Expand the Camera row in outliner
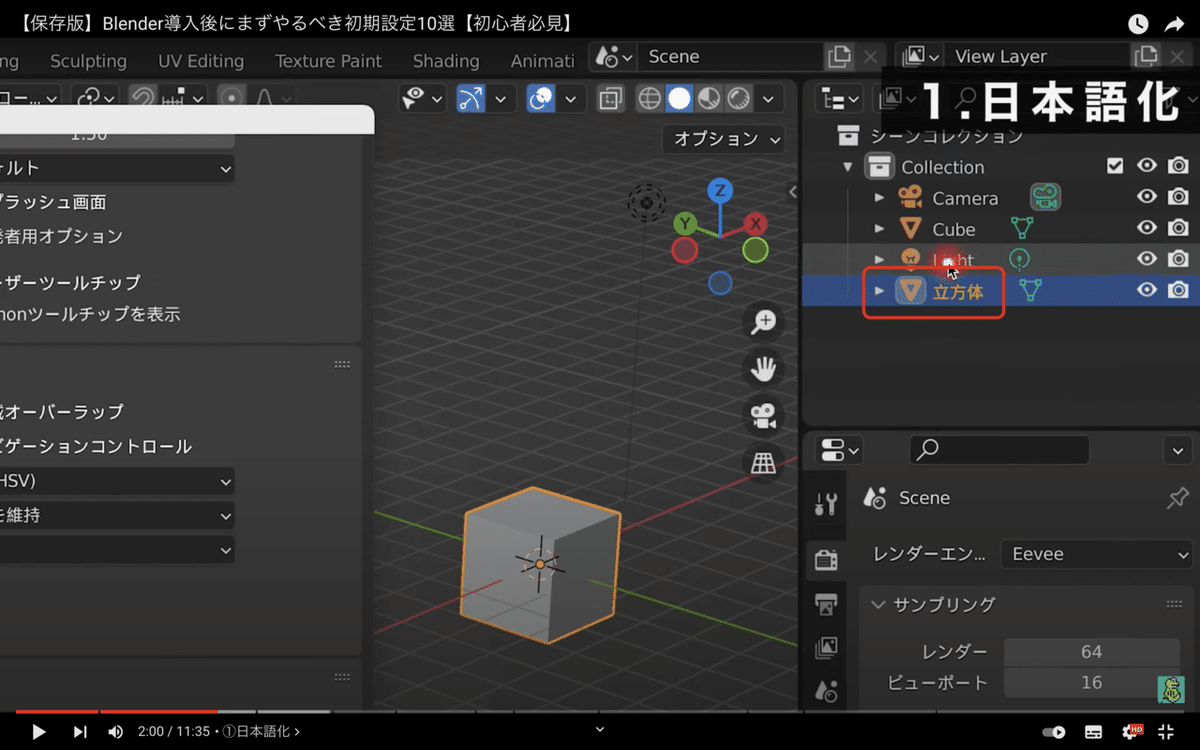The height and width of the screenshot is (750, 1200). click(880, 198)
